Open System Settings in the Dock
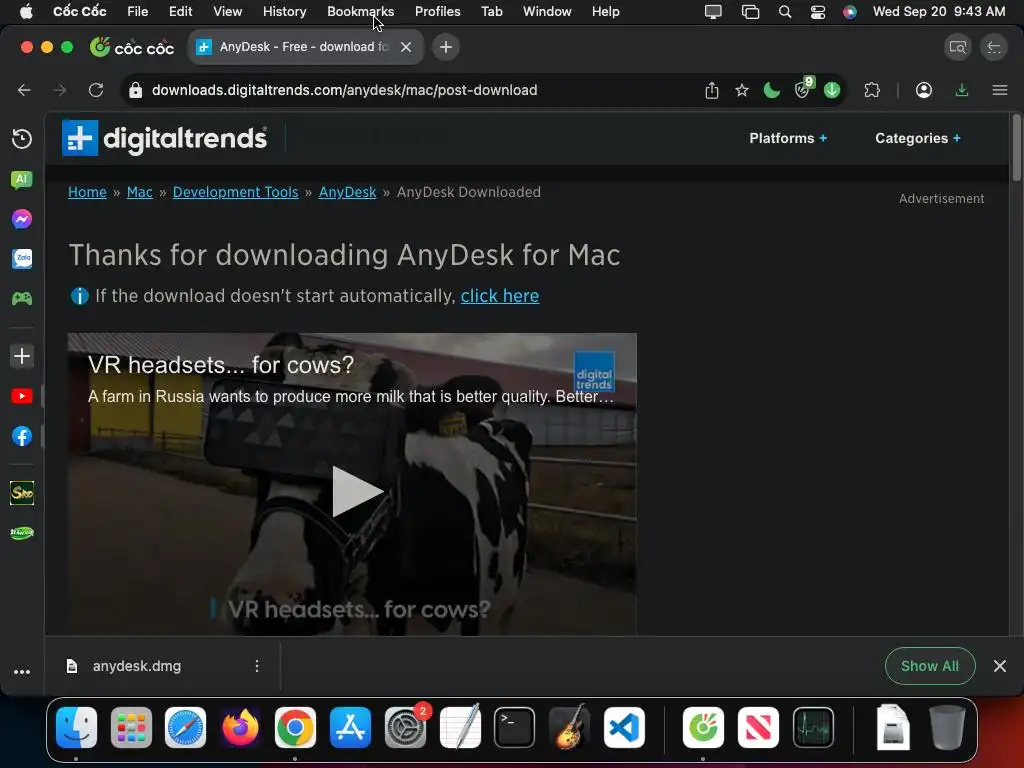1024x768 pixels. pyautogui.click(x=406, y=727)
